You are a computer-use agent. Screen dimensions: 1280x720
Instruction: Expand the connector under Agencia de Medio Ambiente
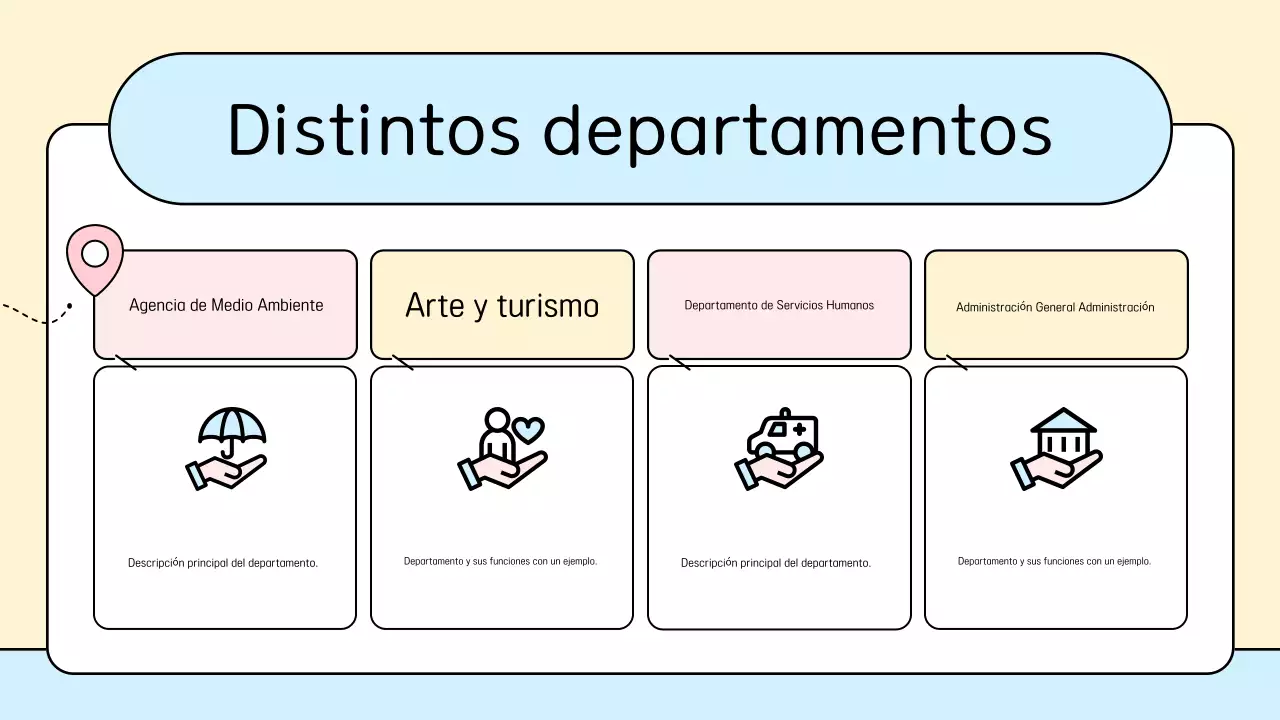[125, 363]
